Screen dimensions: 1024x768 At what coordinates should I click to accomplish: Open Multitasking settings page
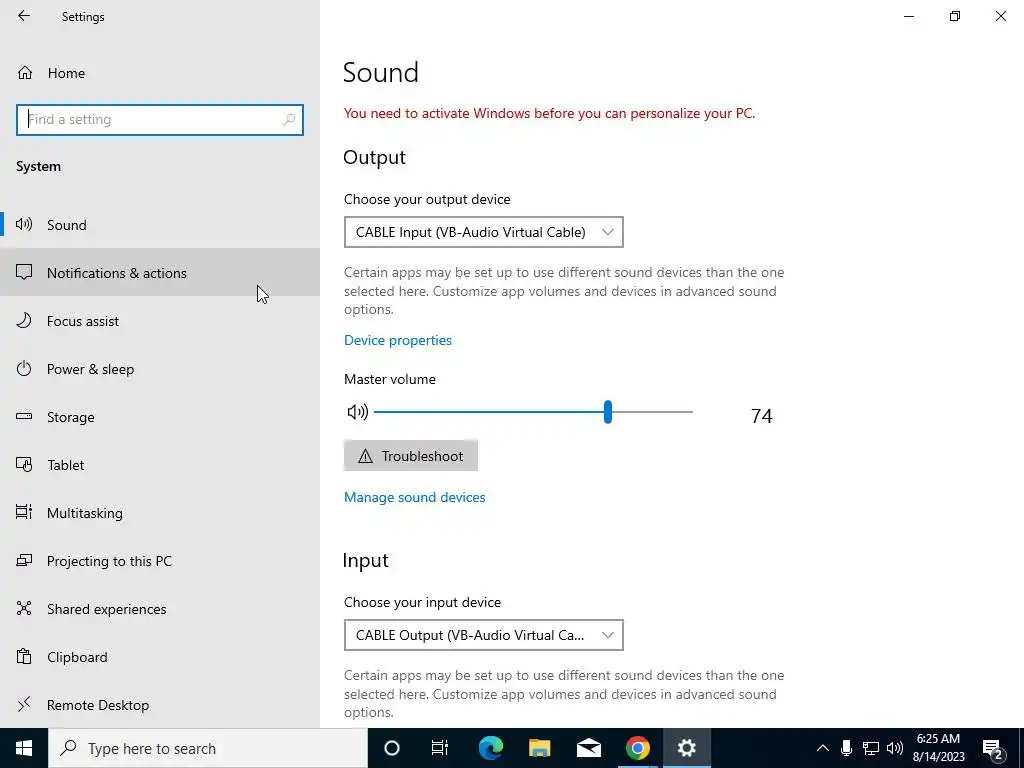tap(160, 513)
